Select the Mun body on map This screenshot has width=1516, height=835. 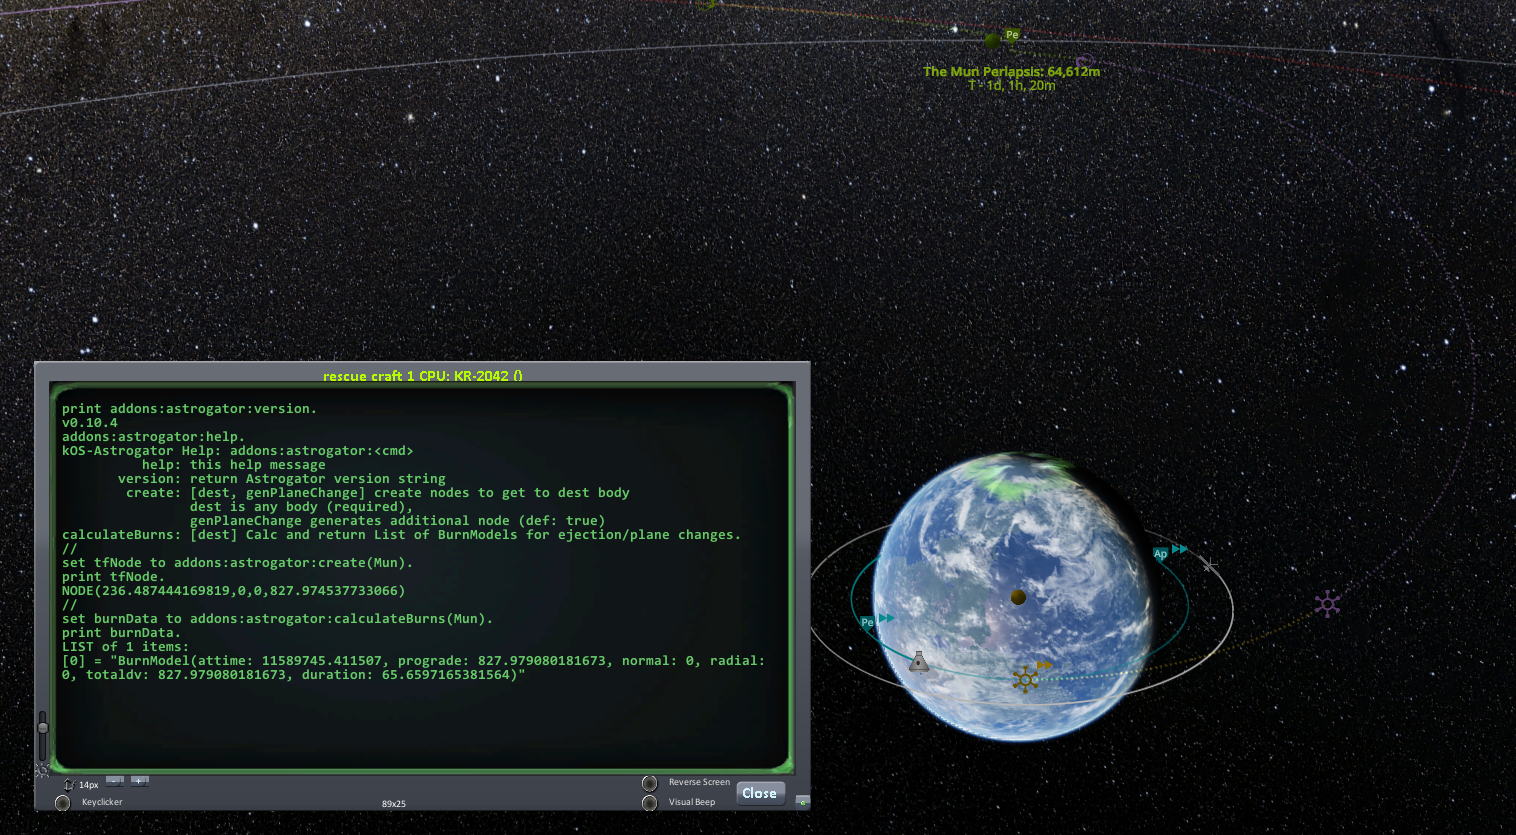(992, 41)
